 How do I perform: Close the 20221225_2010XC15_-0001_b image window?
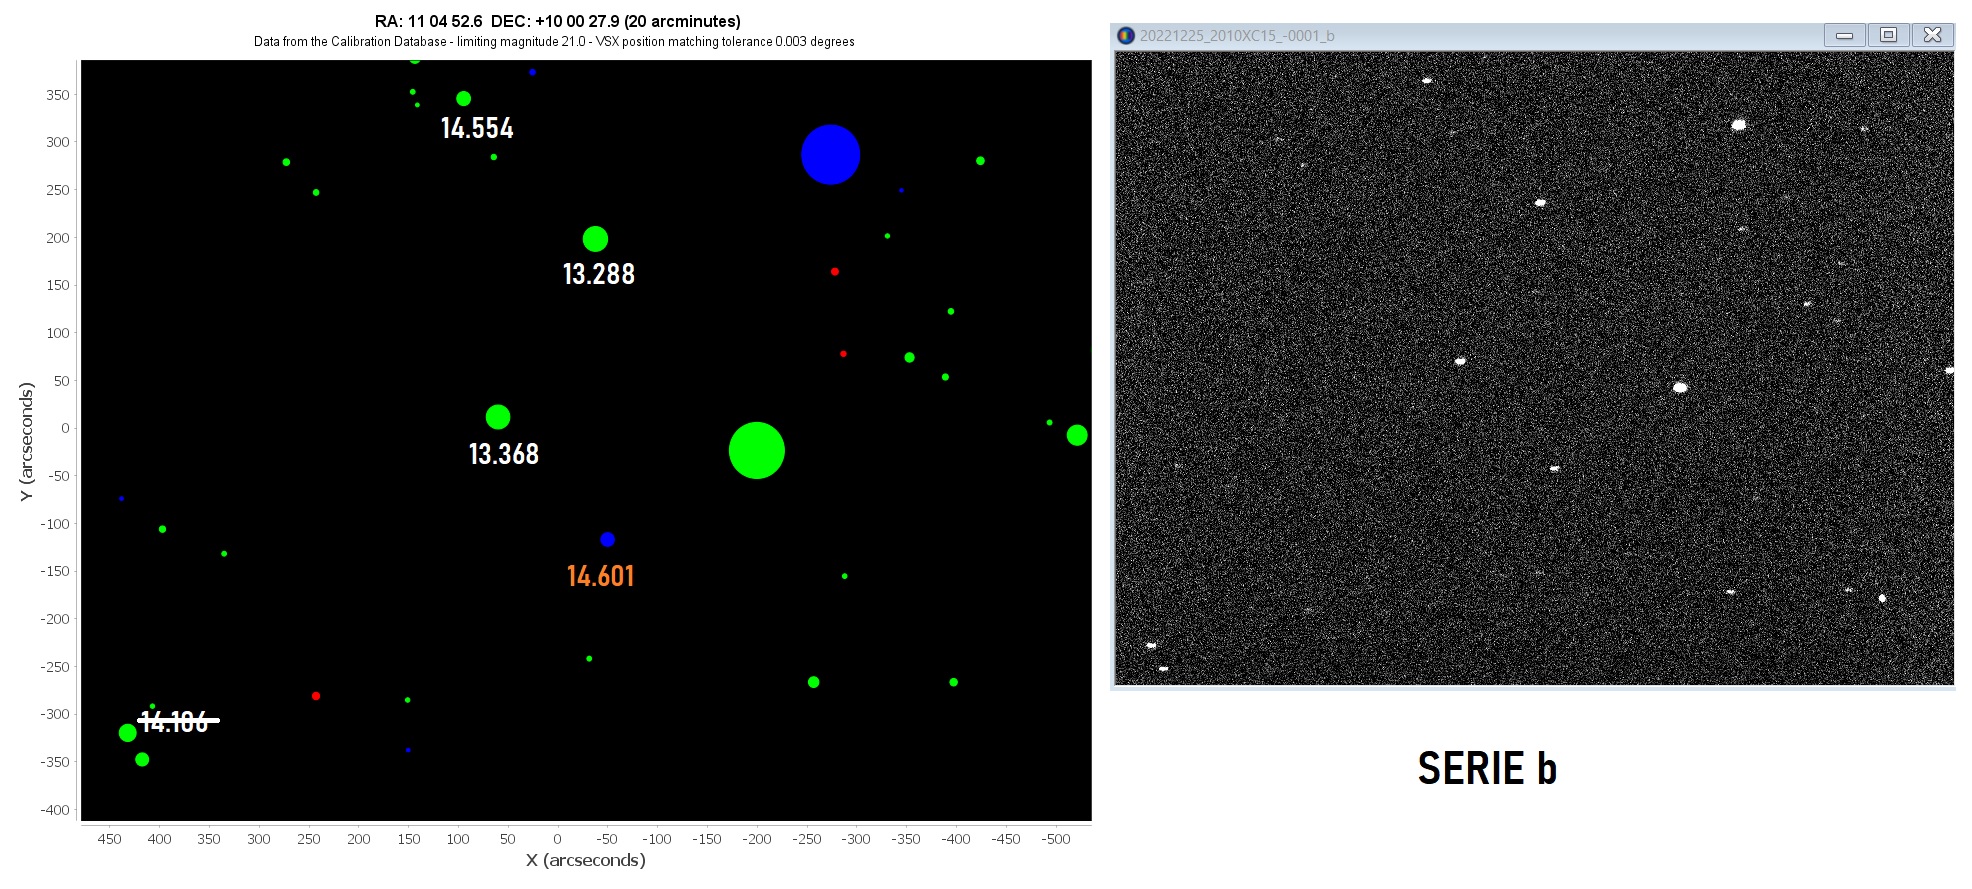tap(1932, 35)
